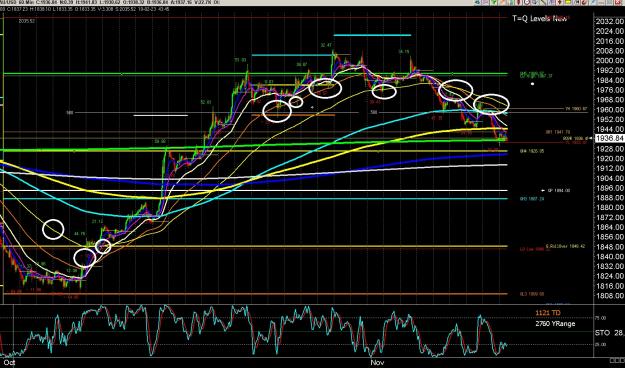Image resolution: width=625 pixels, height=368 pixels.
Task: Click the 1864.00 price axis label
Action: tap(609, 227)
